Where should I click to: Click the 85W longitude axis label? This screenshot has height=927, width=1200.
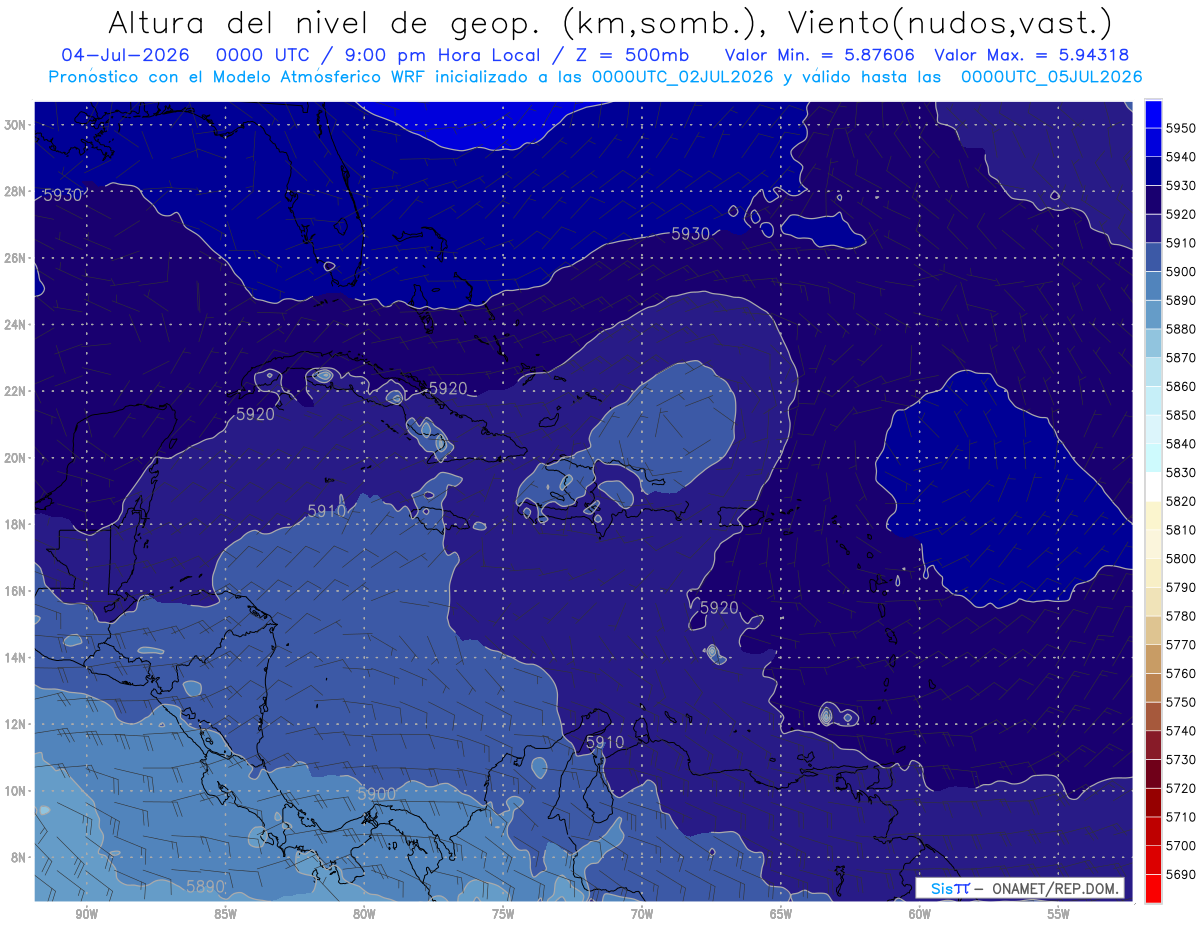coord(225,914)
